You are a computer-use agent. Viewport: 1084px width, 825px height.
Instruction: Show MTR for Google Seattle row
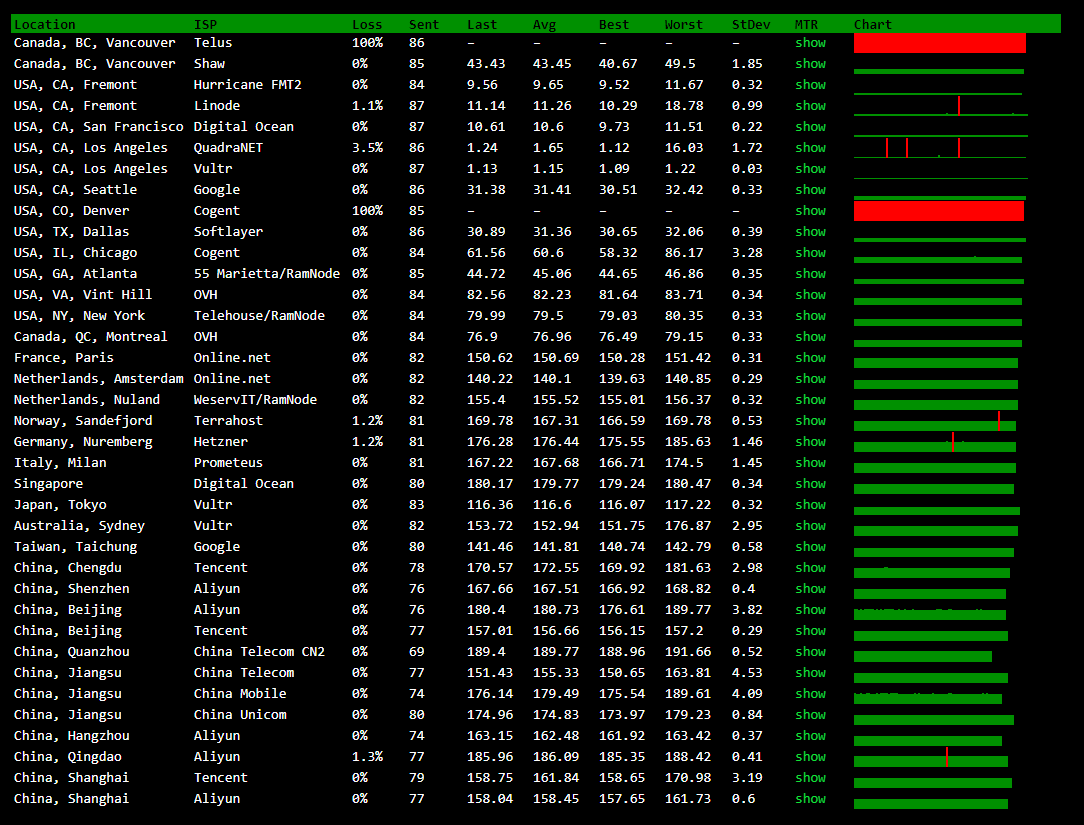(810, 189)
